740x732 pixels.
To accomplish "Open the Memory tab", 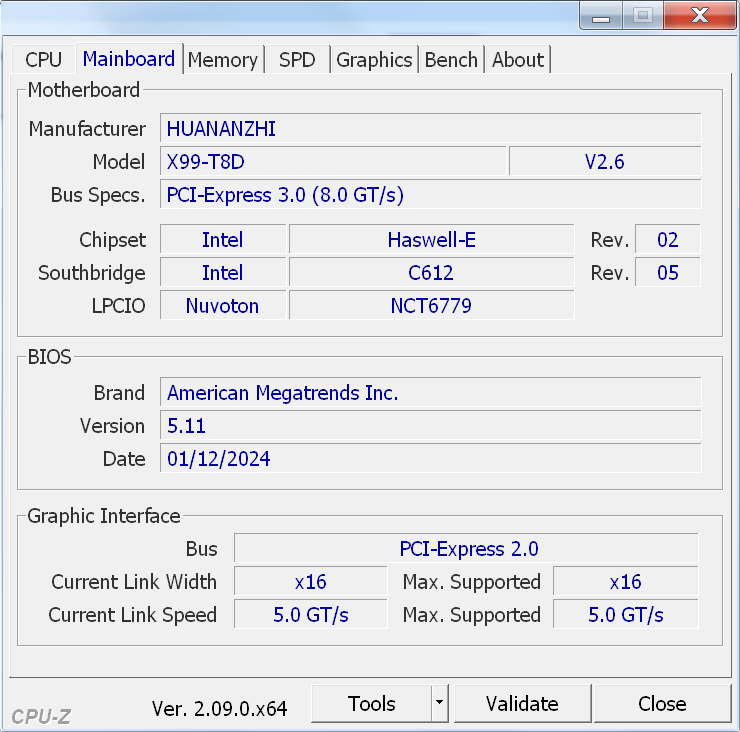I will [223, 60].
